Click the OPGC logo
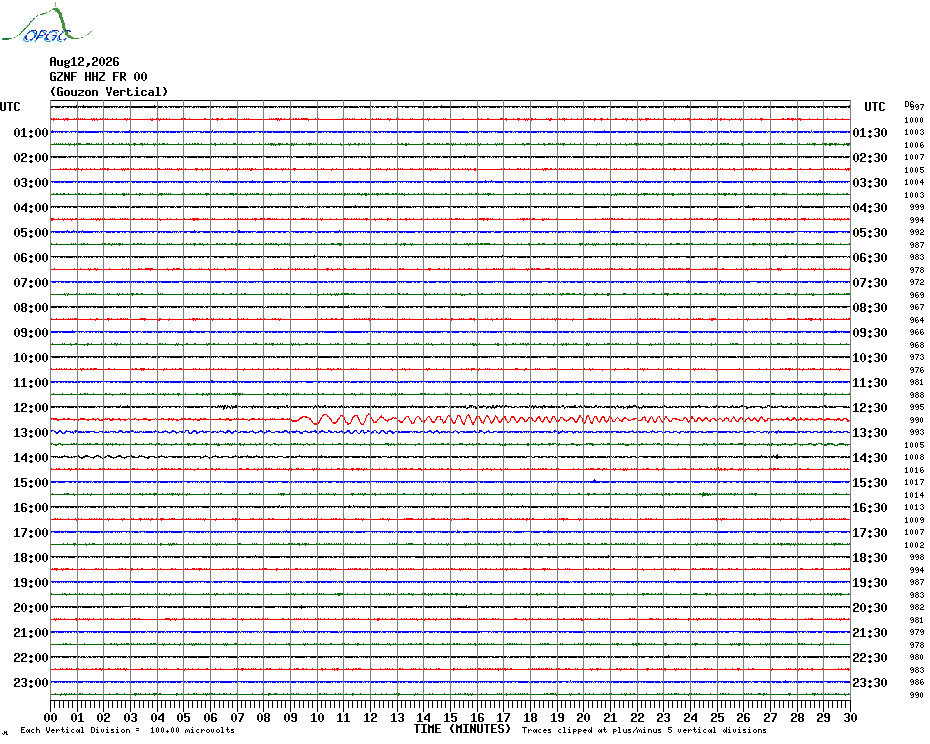Image resolution: width=930 pixels, height=744 pixels. 47,23
